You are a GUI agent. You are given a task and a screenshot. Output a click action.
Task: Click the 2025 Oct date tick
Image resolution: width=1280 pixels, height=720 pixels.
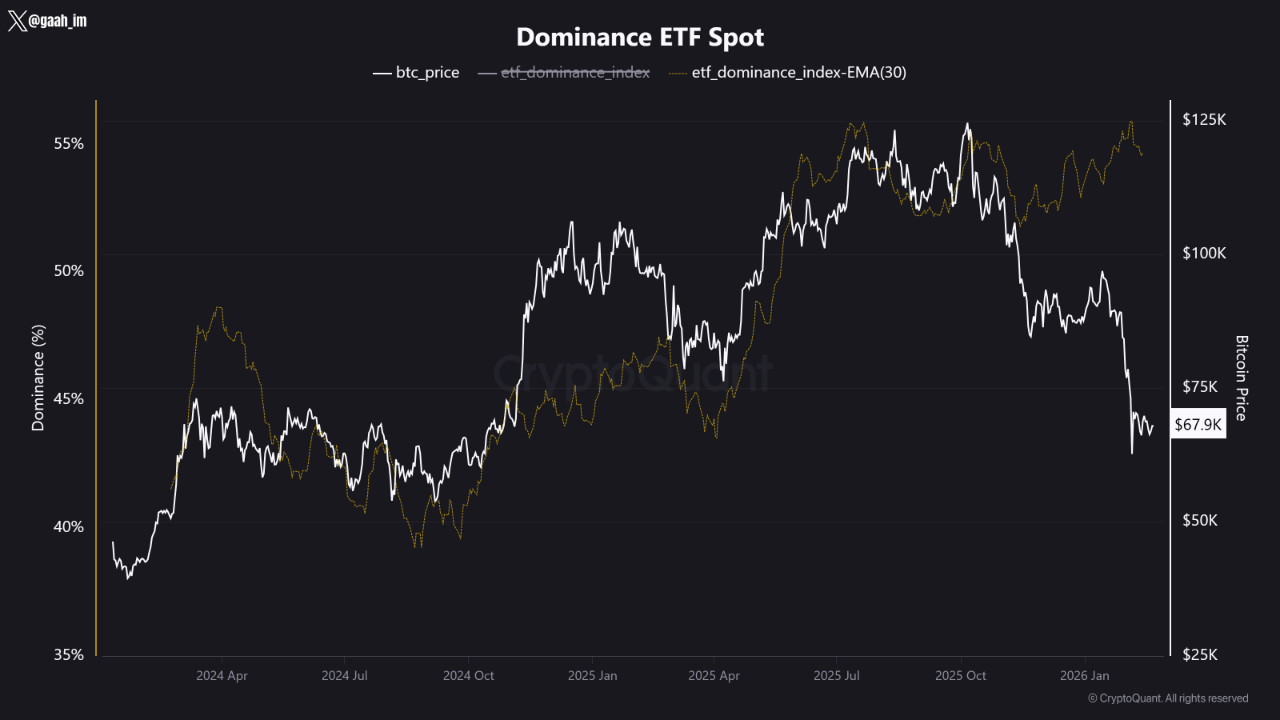[x=961, y=676]
